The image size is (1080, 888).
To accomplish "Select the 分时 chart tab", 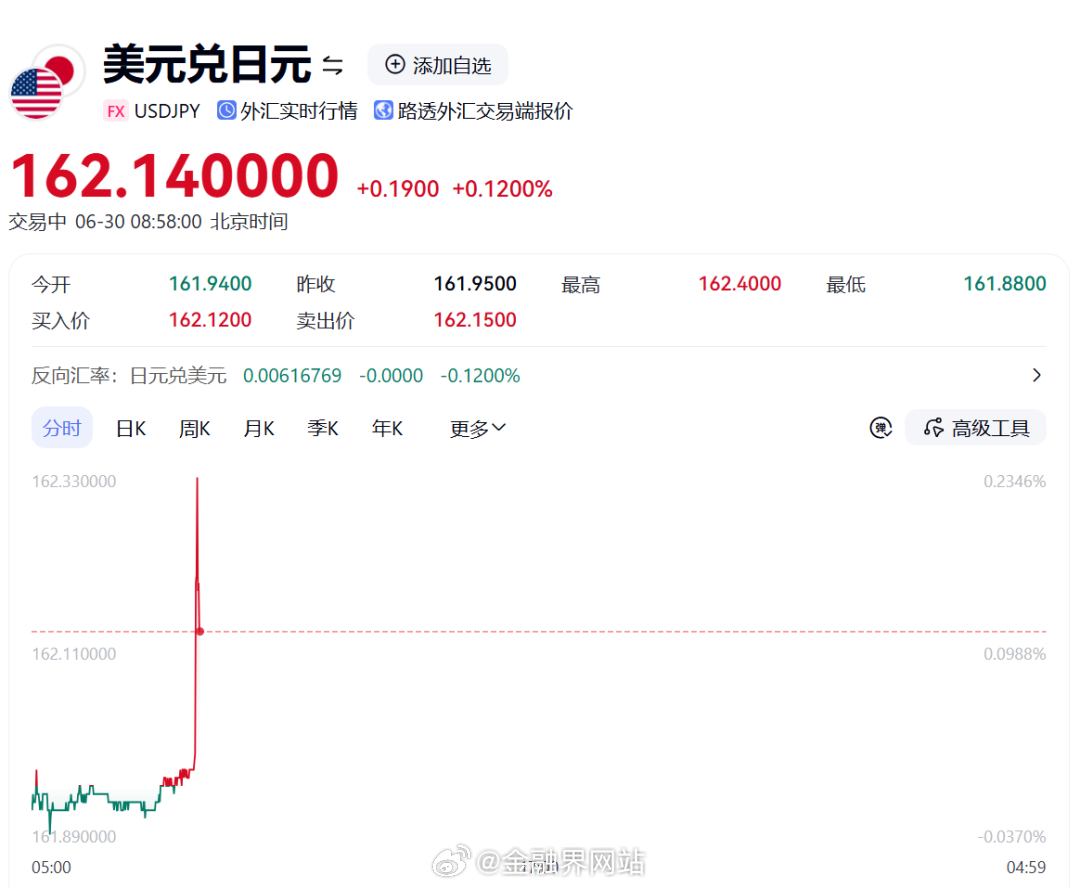I will (62, 428).
